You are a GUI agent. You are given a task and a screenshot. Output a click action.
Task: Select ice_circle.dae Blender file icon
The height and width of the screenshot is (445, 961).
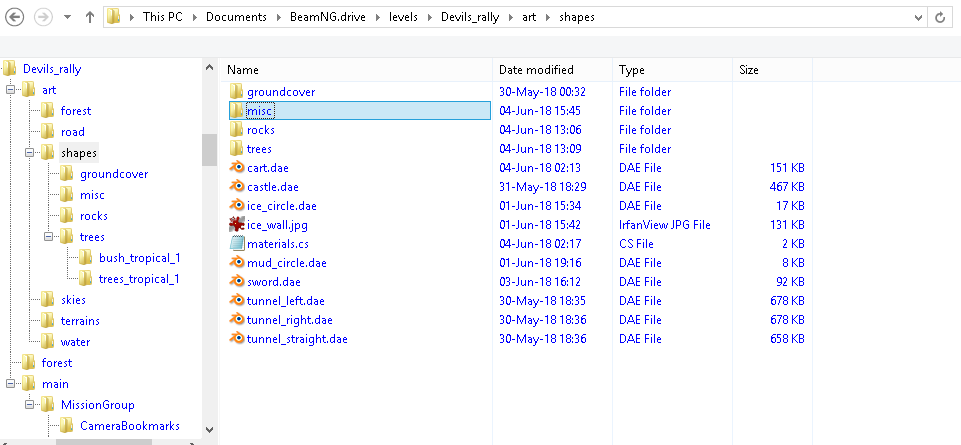click(x=237, y=206)
